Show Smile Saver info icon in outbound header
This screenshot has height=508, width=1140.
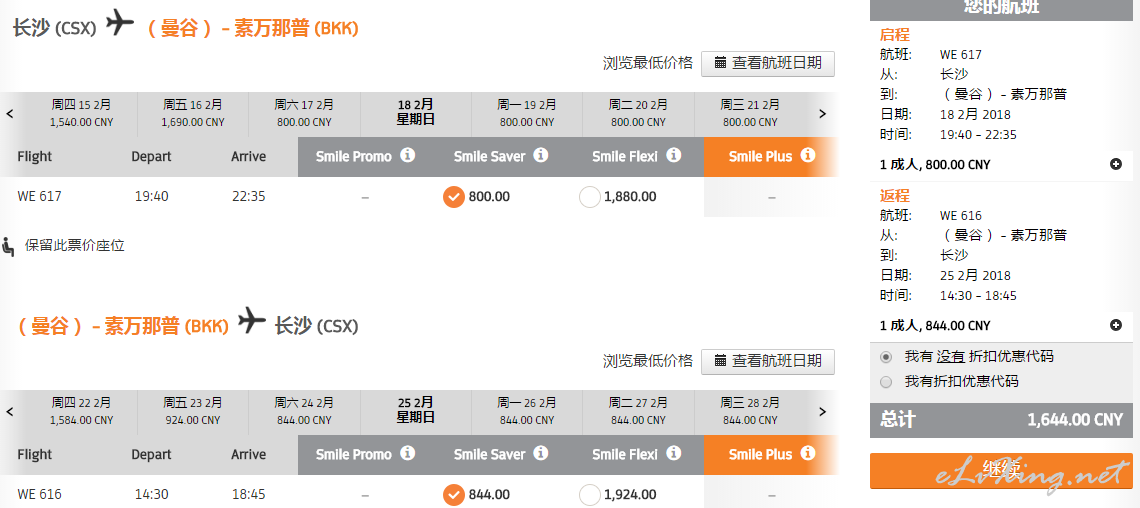point(540,156)
